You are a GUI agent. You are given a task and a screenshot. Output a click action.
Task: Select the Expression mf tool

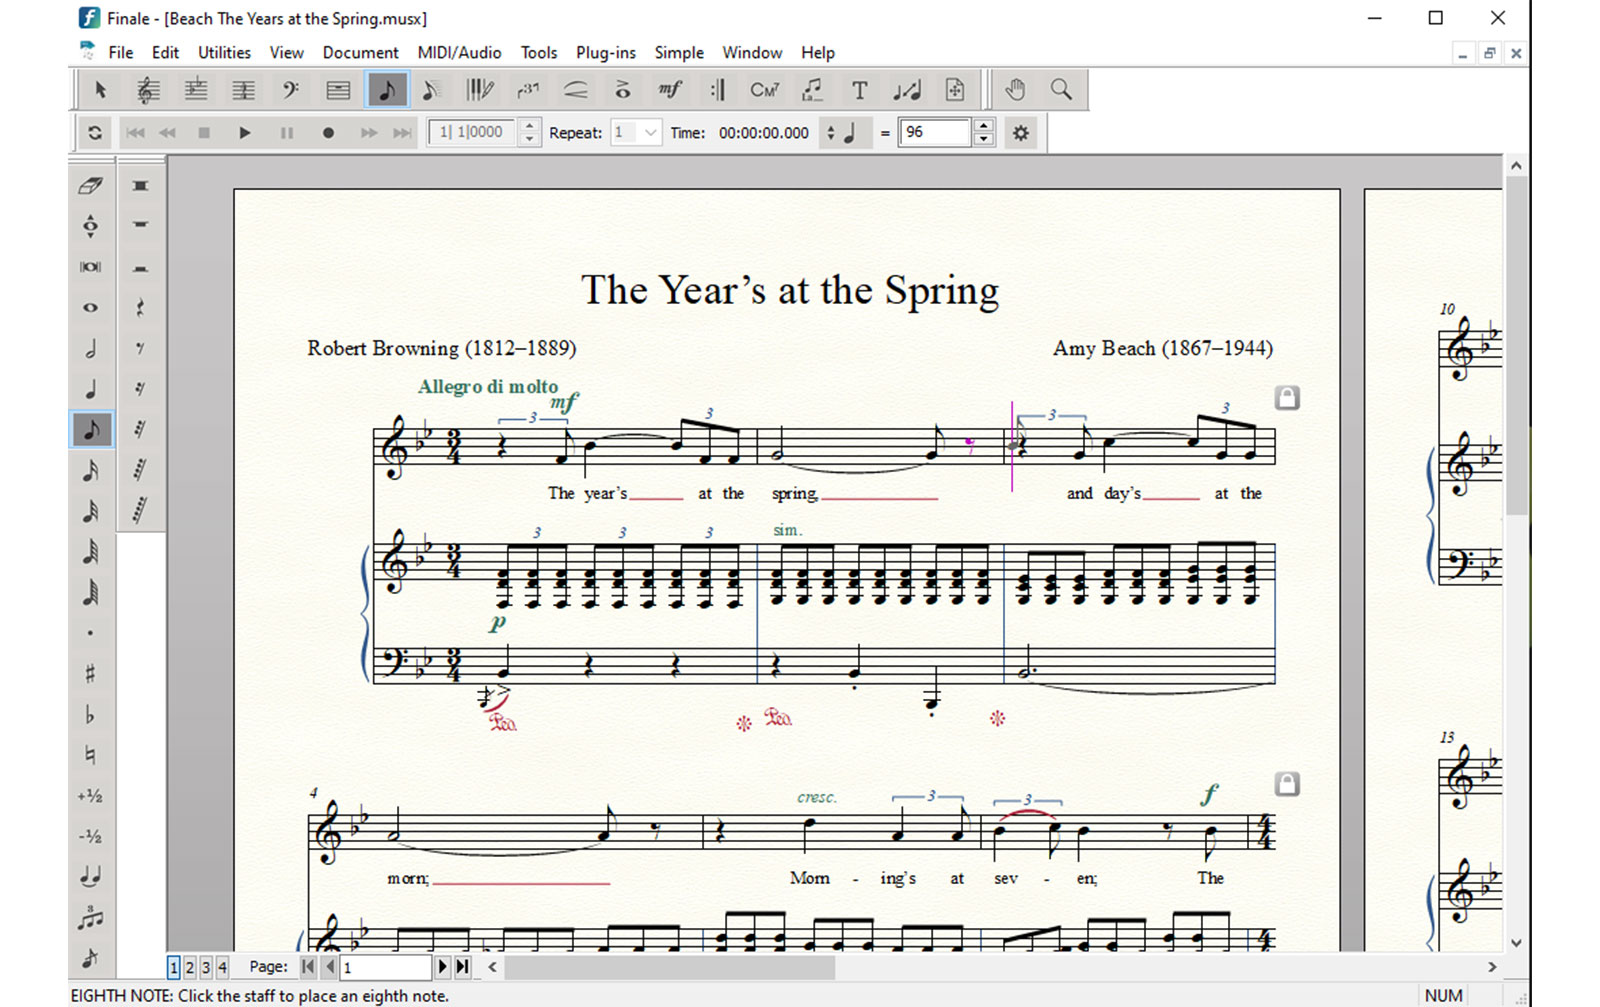670,90
